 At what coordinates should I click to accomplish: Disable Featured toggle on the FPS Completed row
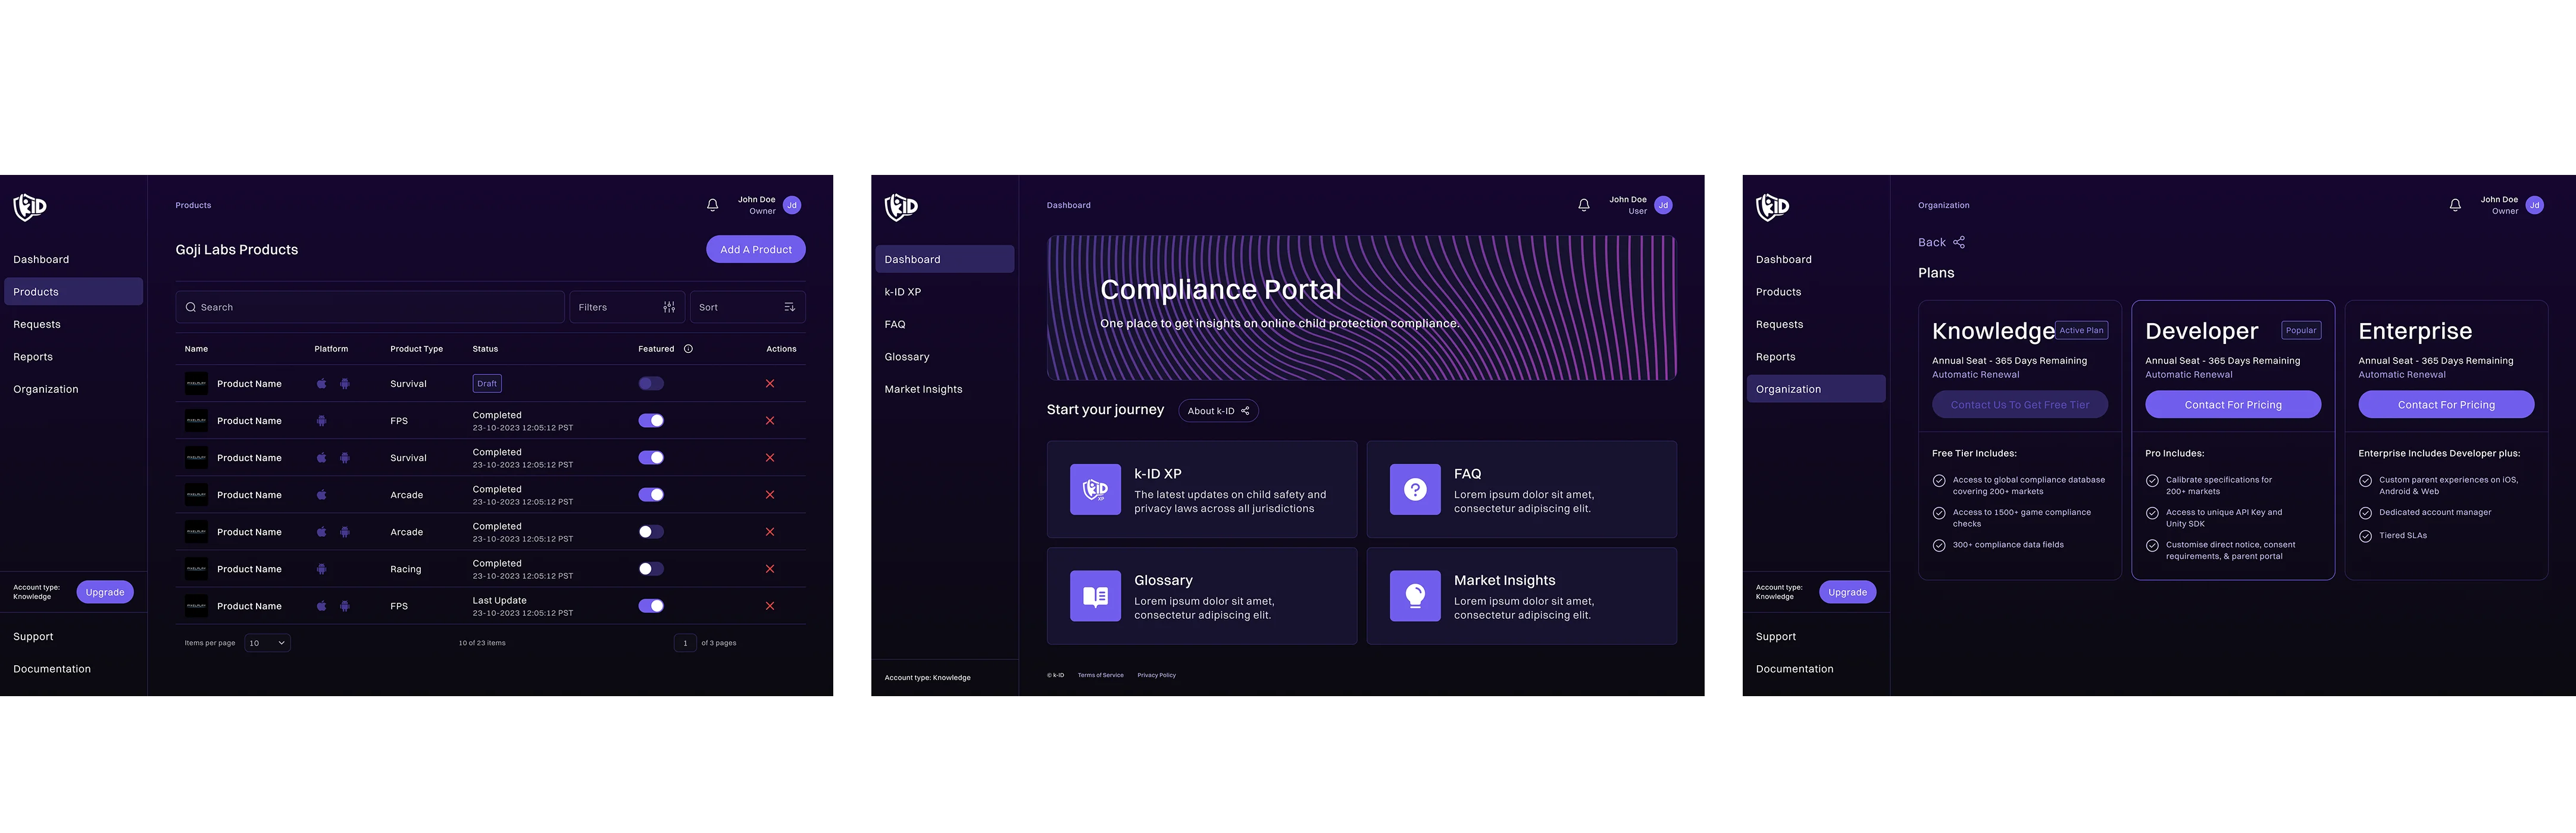(651, 421)
